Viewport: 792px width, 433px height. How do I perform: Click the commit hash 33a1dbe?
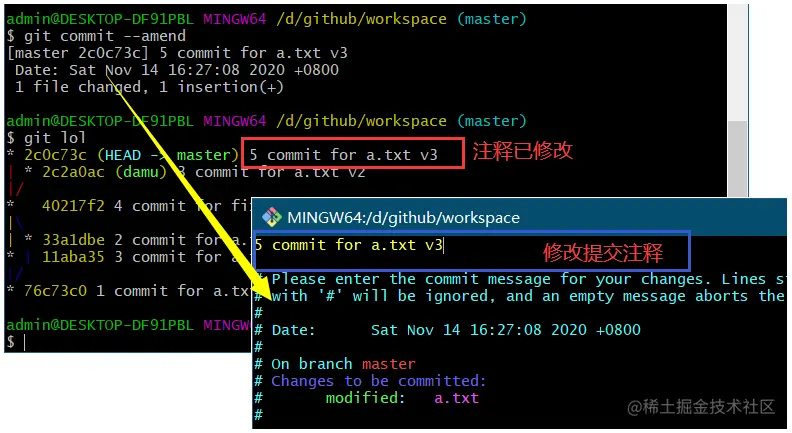coord(73,240)
